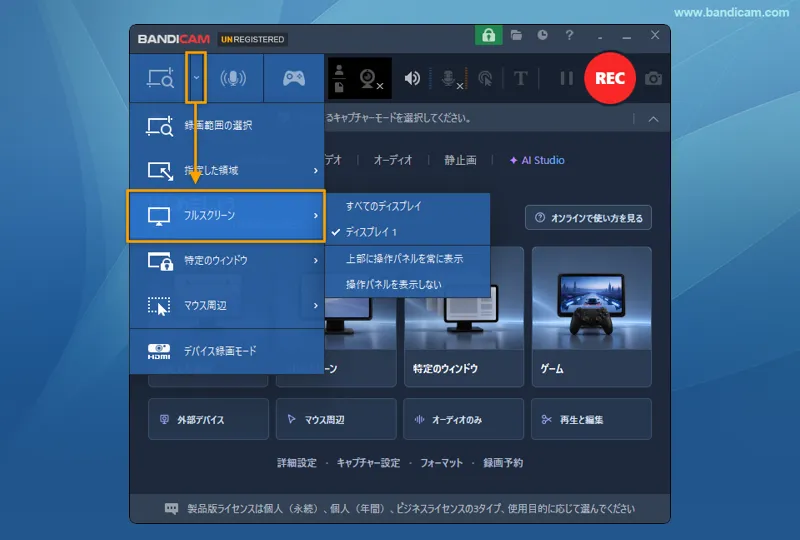Image resolution: width=800 pixels, height=540 pixels.
Task: Click the 外部デバイス button
Action: pyautogui.click(x=208, y=420)
